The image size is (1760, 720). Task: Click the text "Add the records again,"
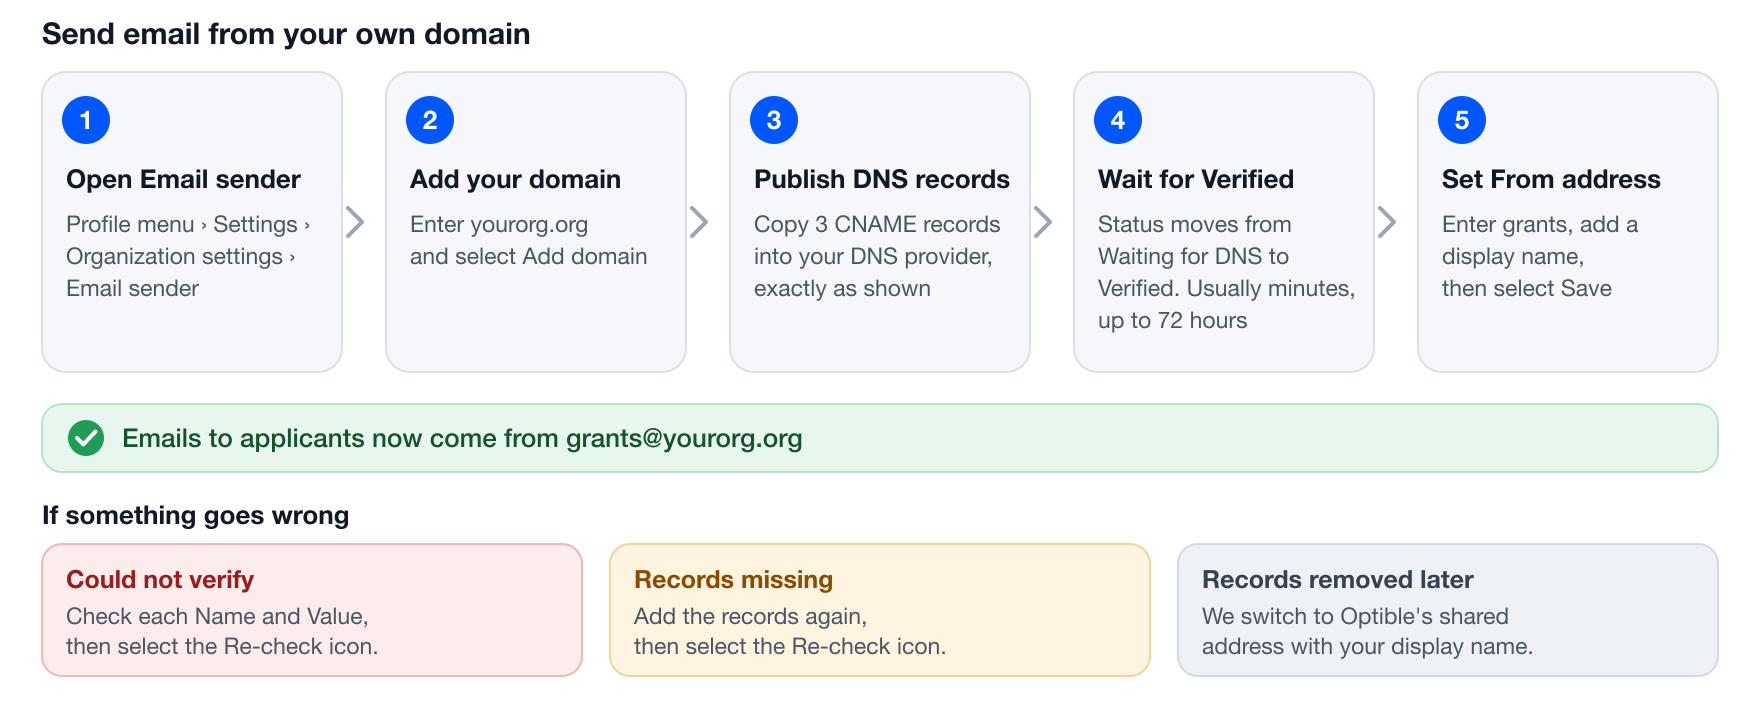point(750,616)
